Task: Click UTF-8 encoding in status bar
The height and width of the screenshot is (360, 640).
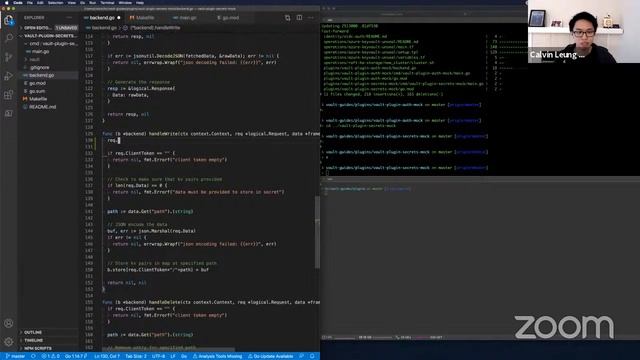Action: [158, 356]
